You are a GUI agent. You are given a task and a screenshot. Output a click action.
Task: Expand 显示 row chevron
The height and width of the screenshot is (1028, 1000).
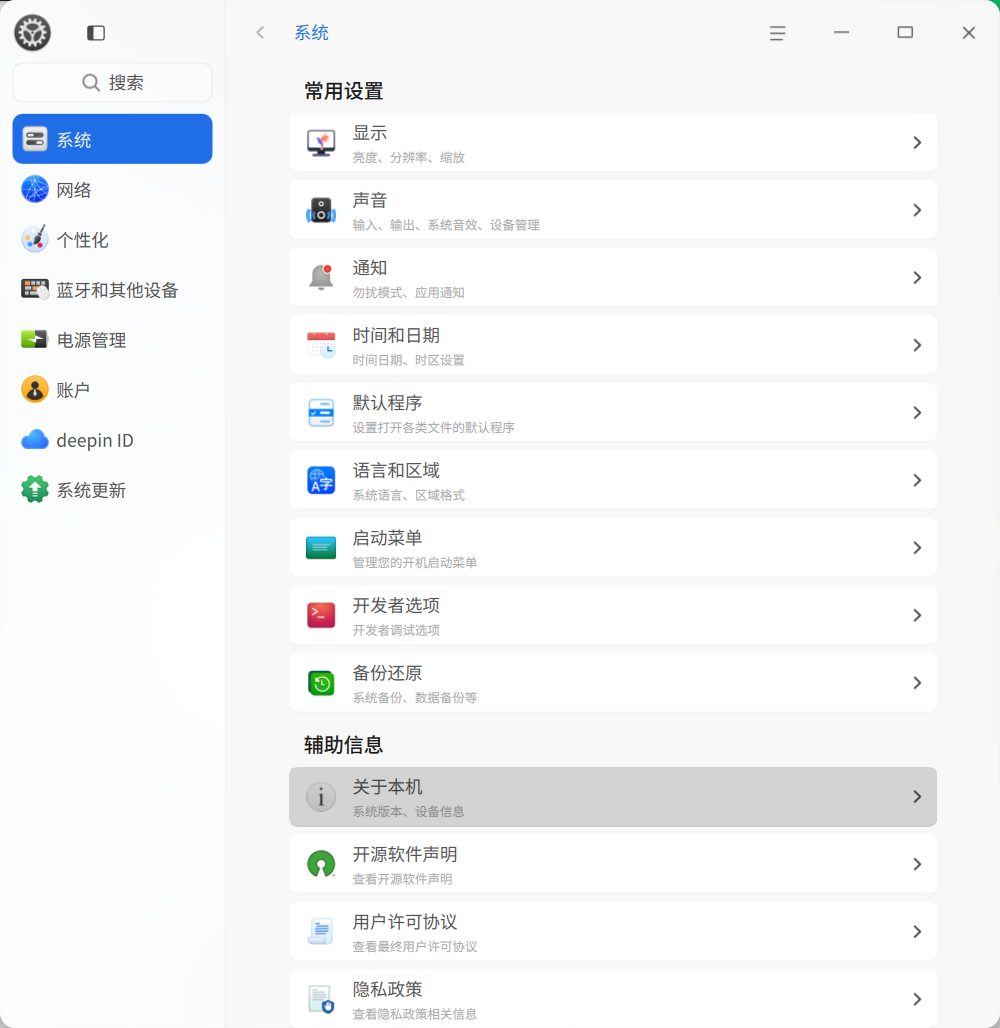pos(917,142)
